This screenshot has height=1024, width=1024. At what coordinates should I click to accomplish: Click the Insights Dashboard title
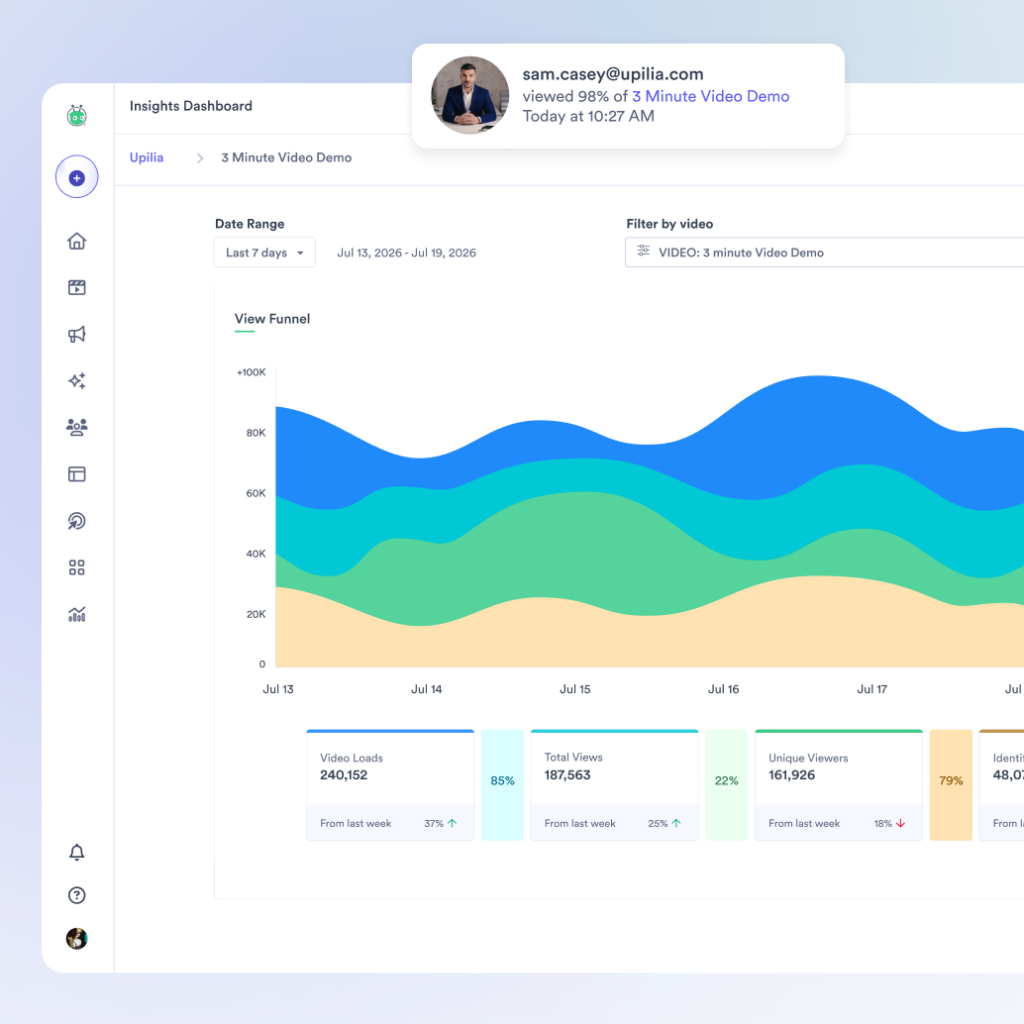[x=191, y=106]
